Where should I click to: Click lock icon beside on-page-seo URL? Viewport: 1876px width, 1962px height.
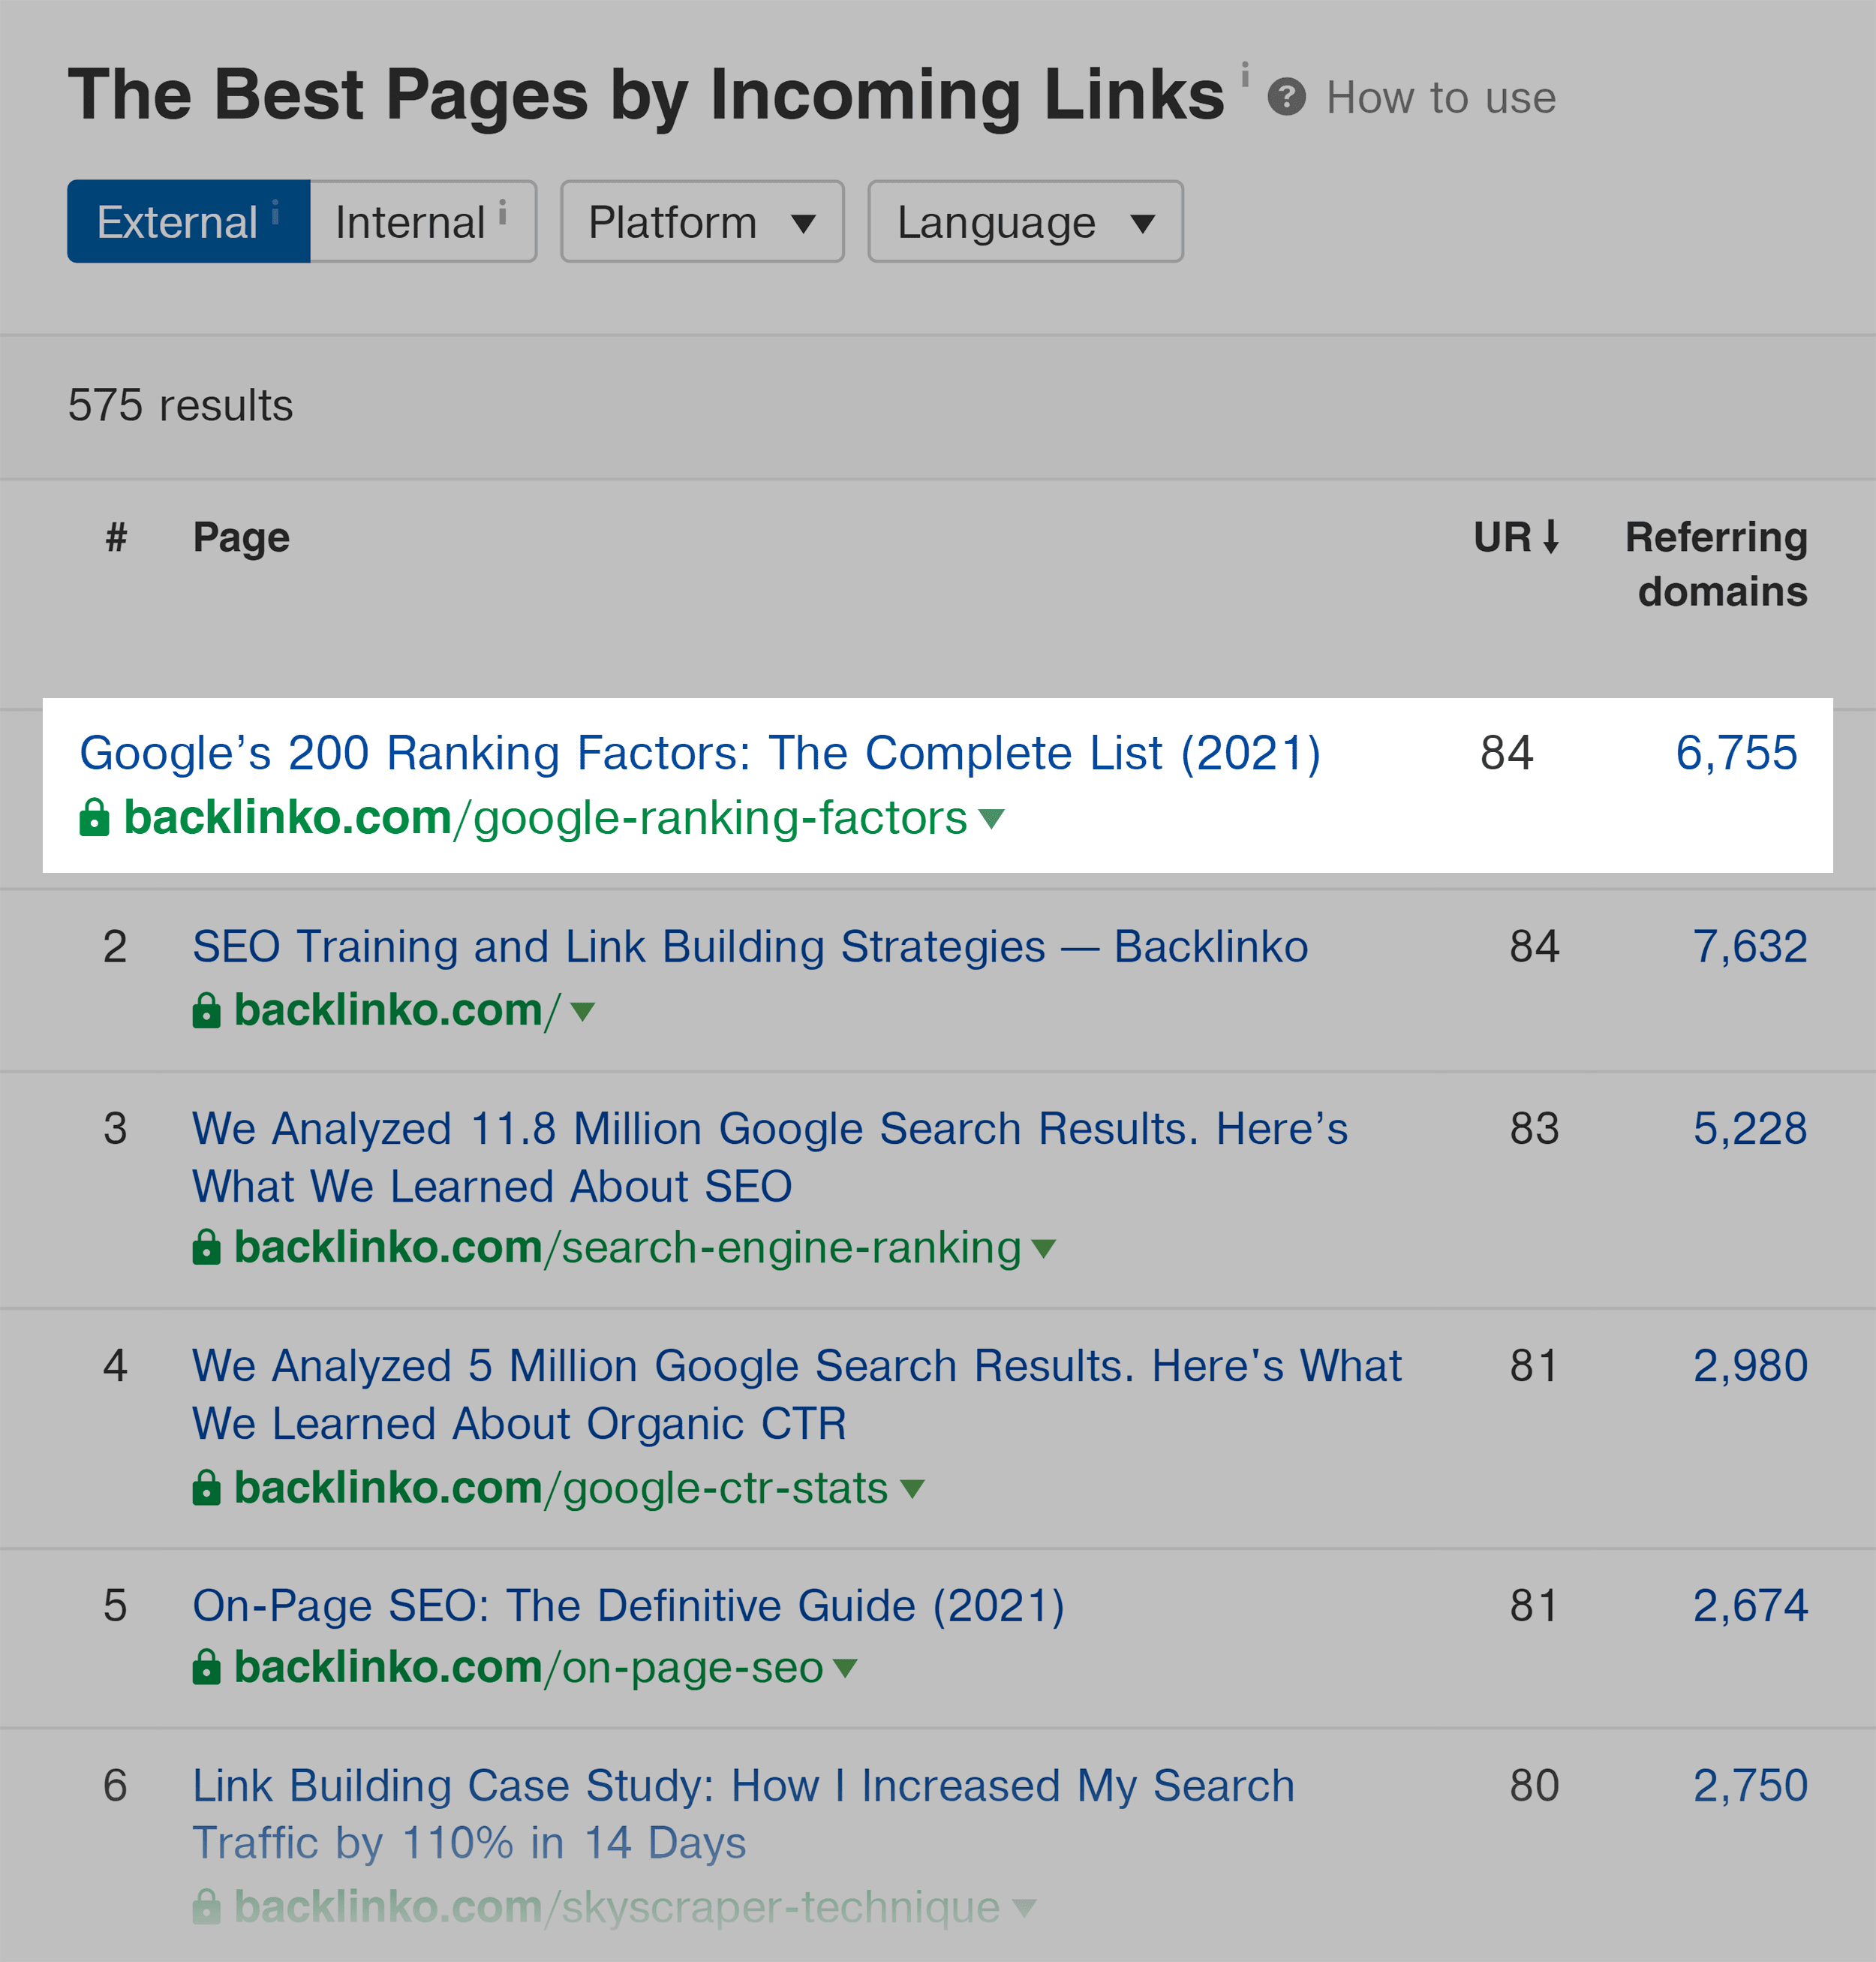pyautogui.click(x=206, y=1667)
